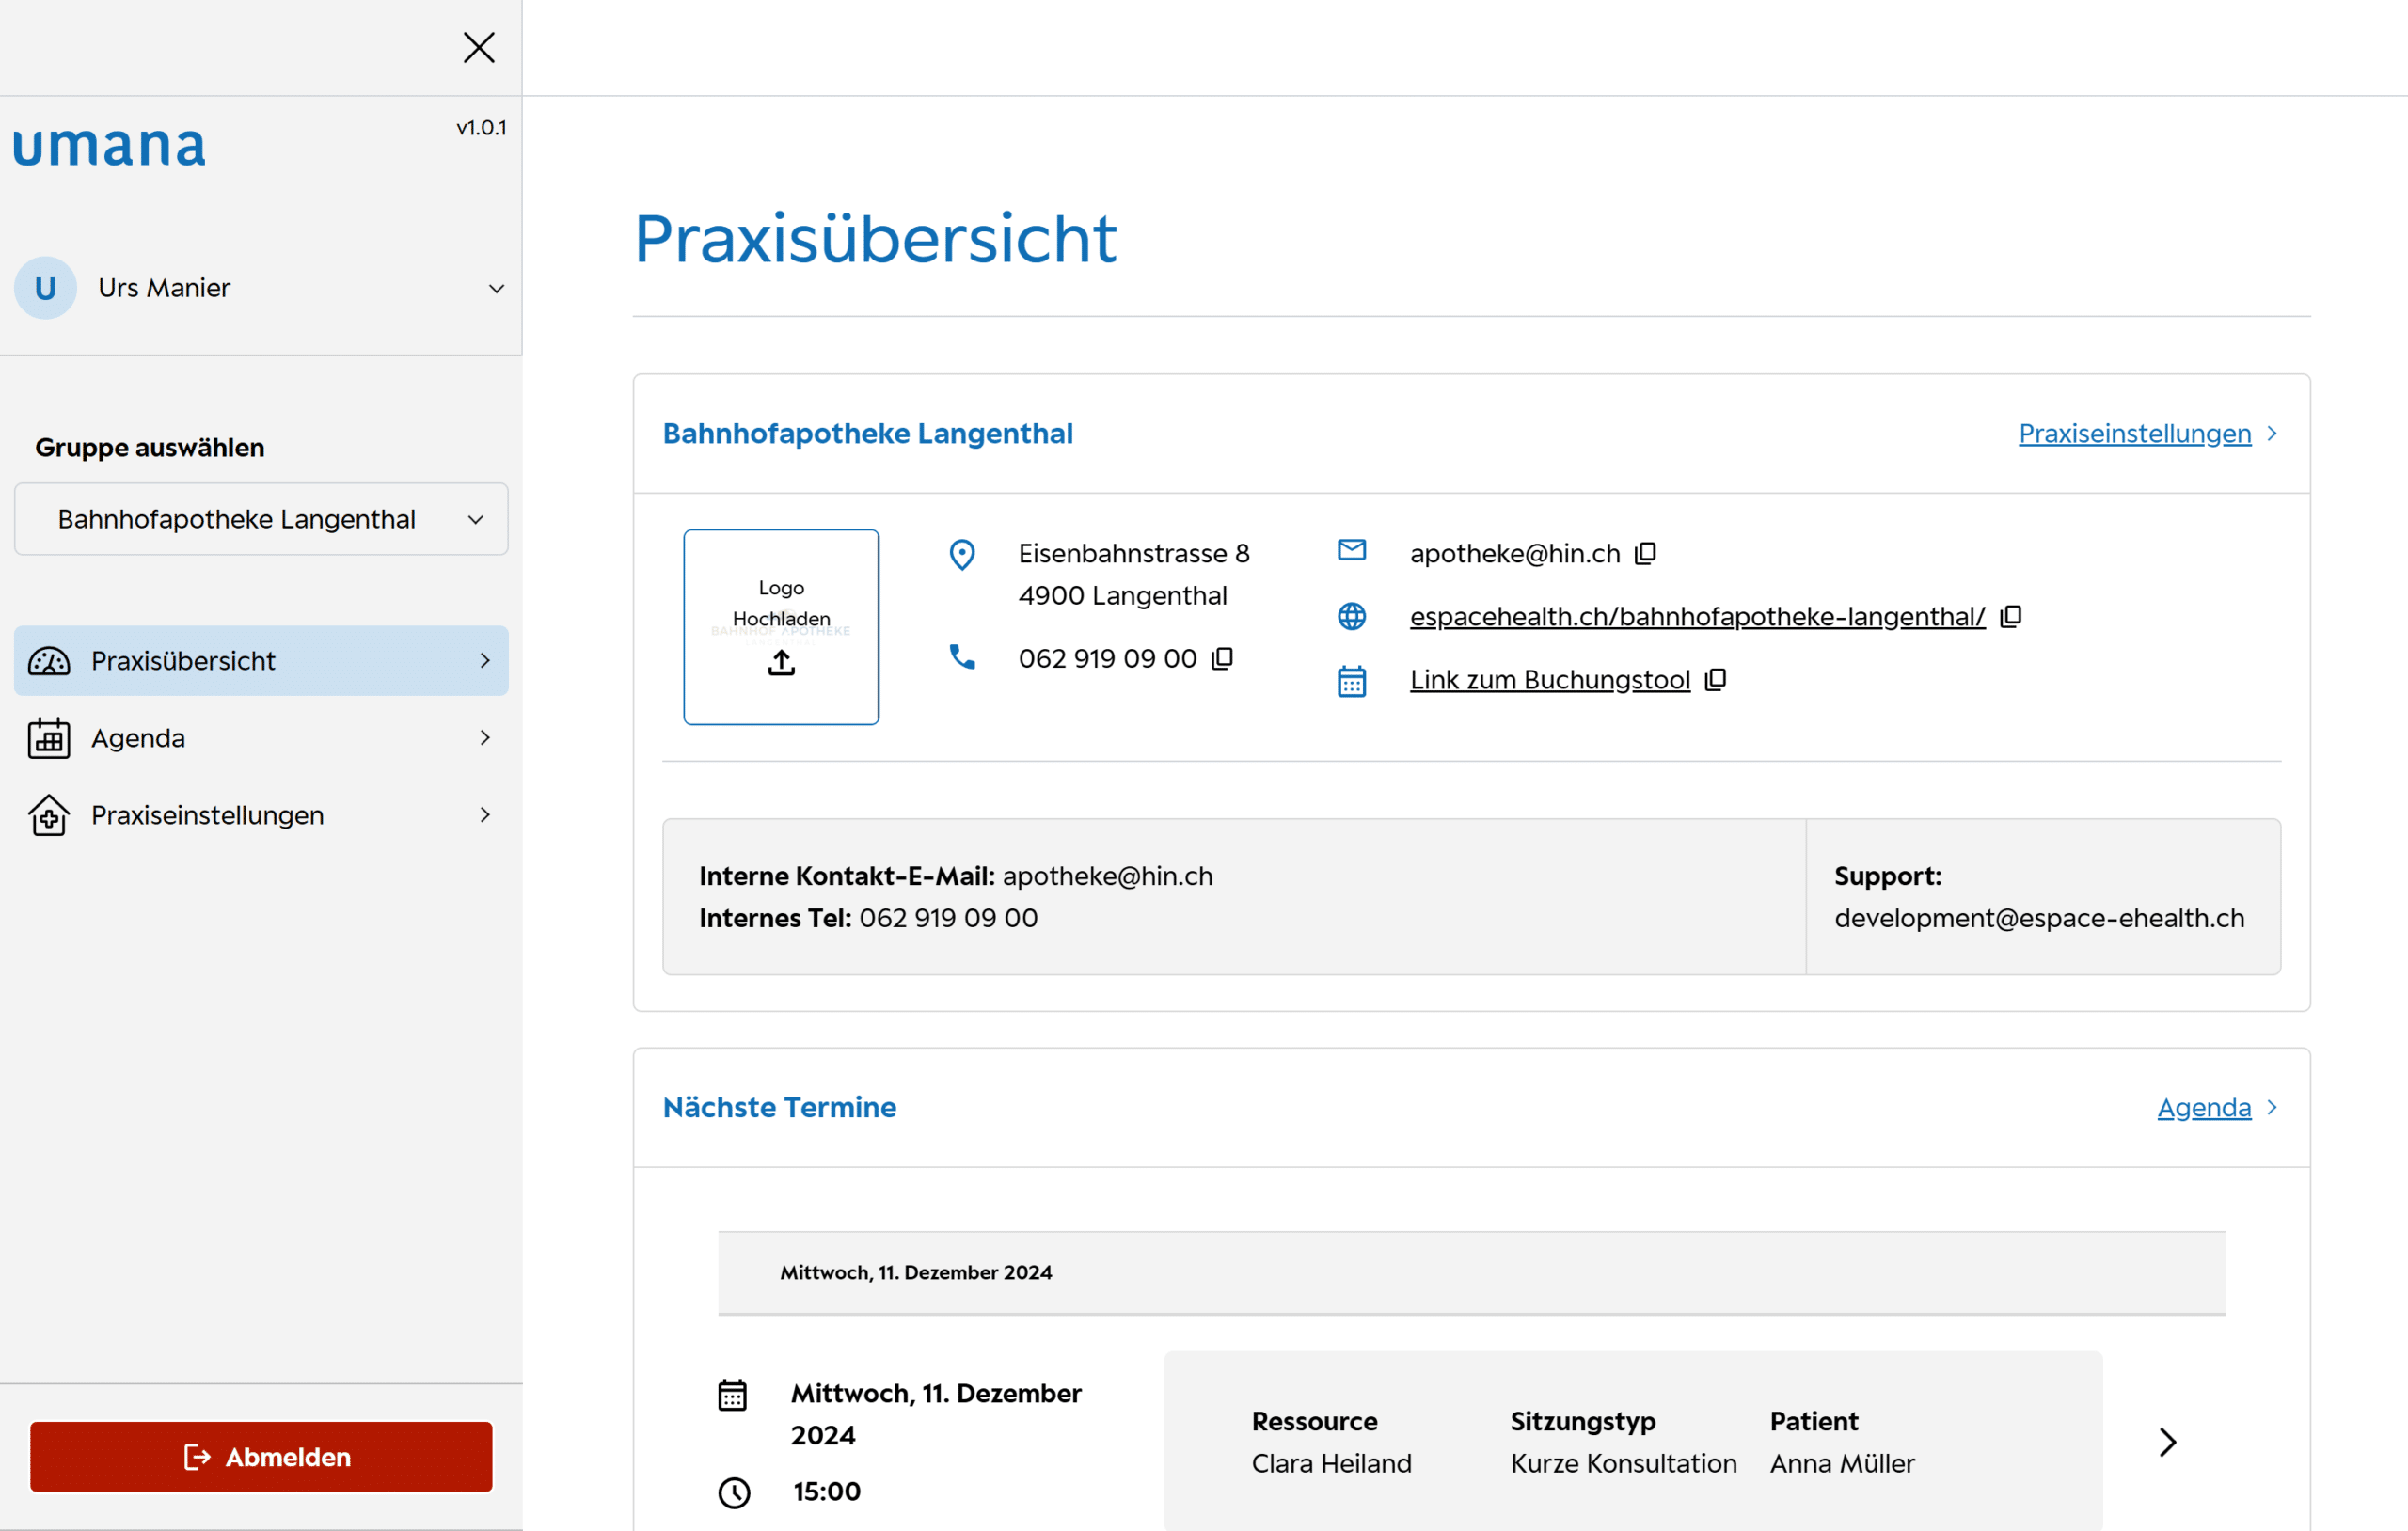Click the Urs Manier avatar circle
The height and width of the screenshot is (1531, 2408).
45,288
